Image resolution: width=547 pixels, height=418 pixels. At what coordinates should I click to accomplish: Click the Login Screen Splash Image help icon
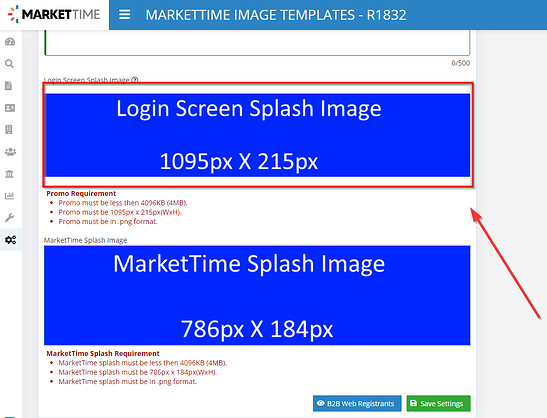click(x=135, y=80)
